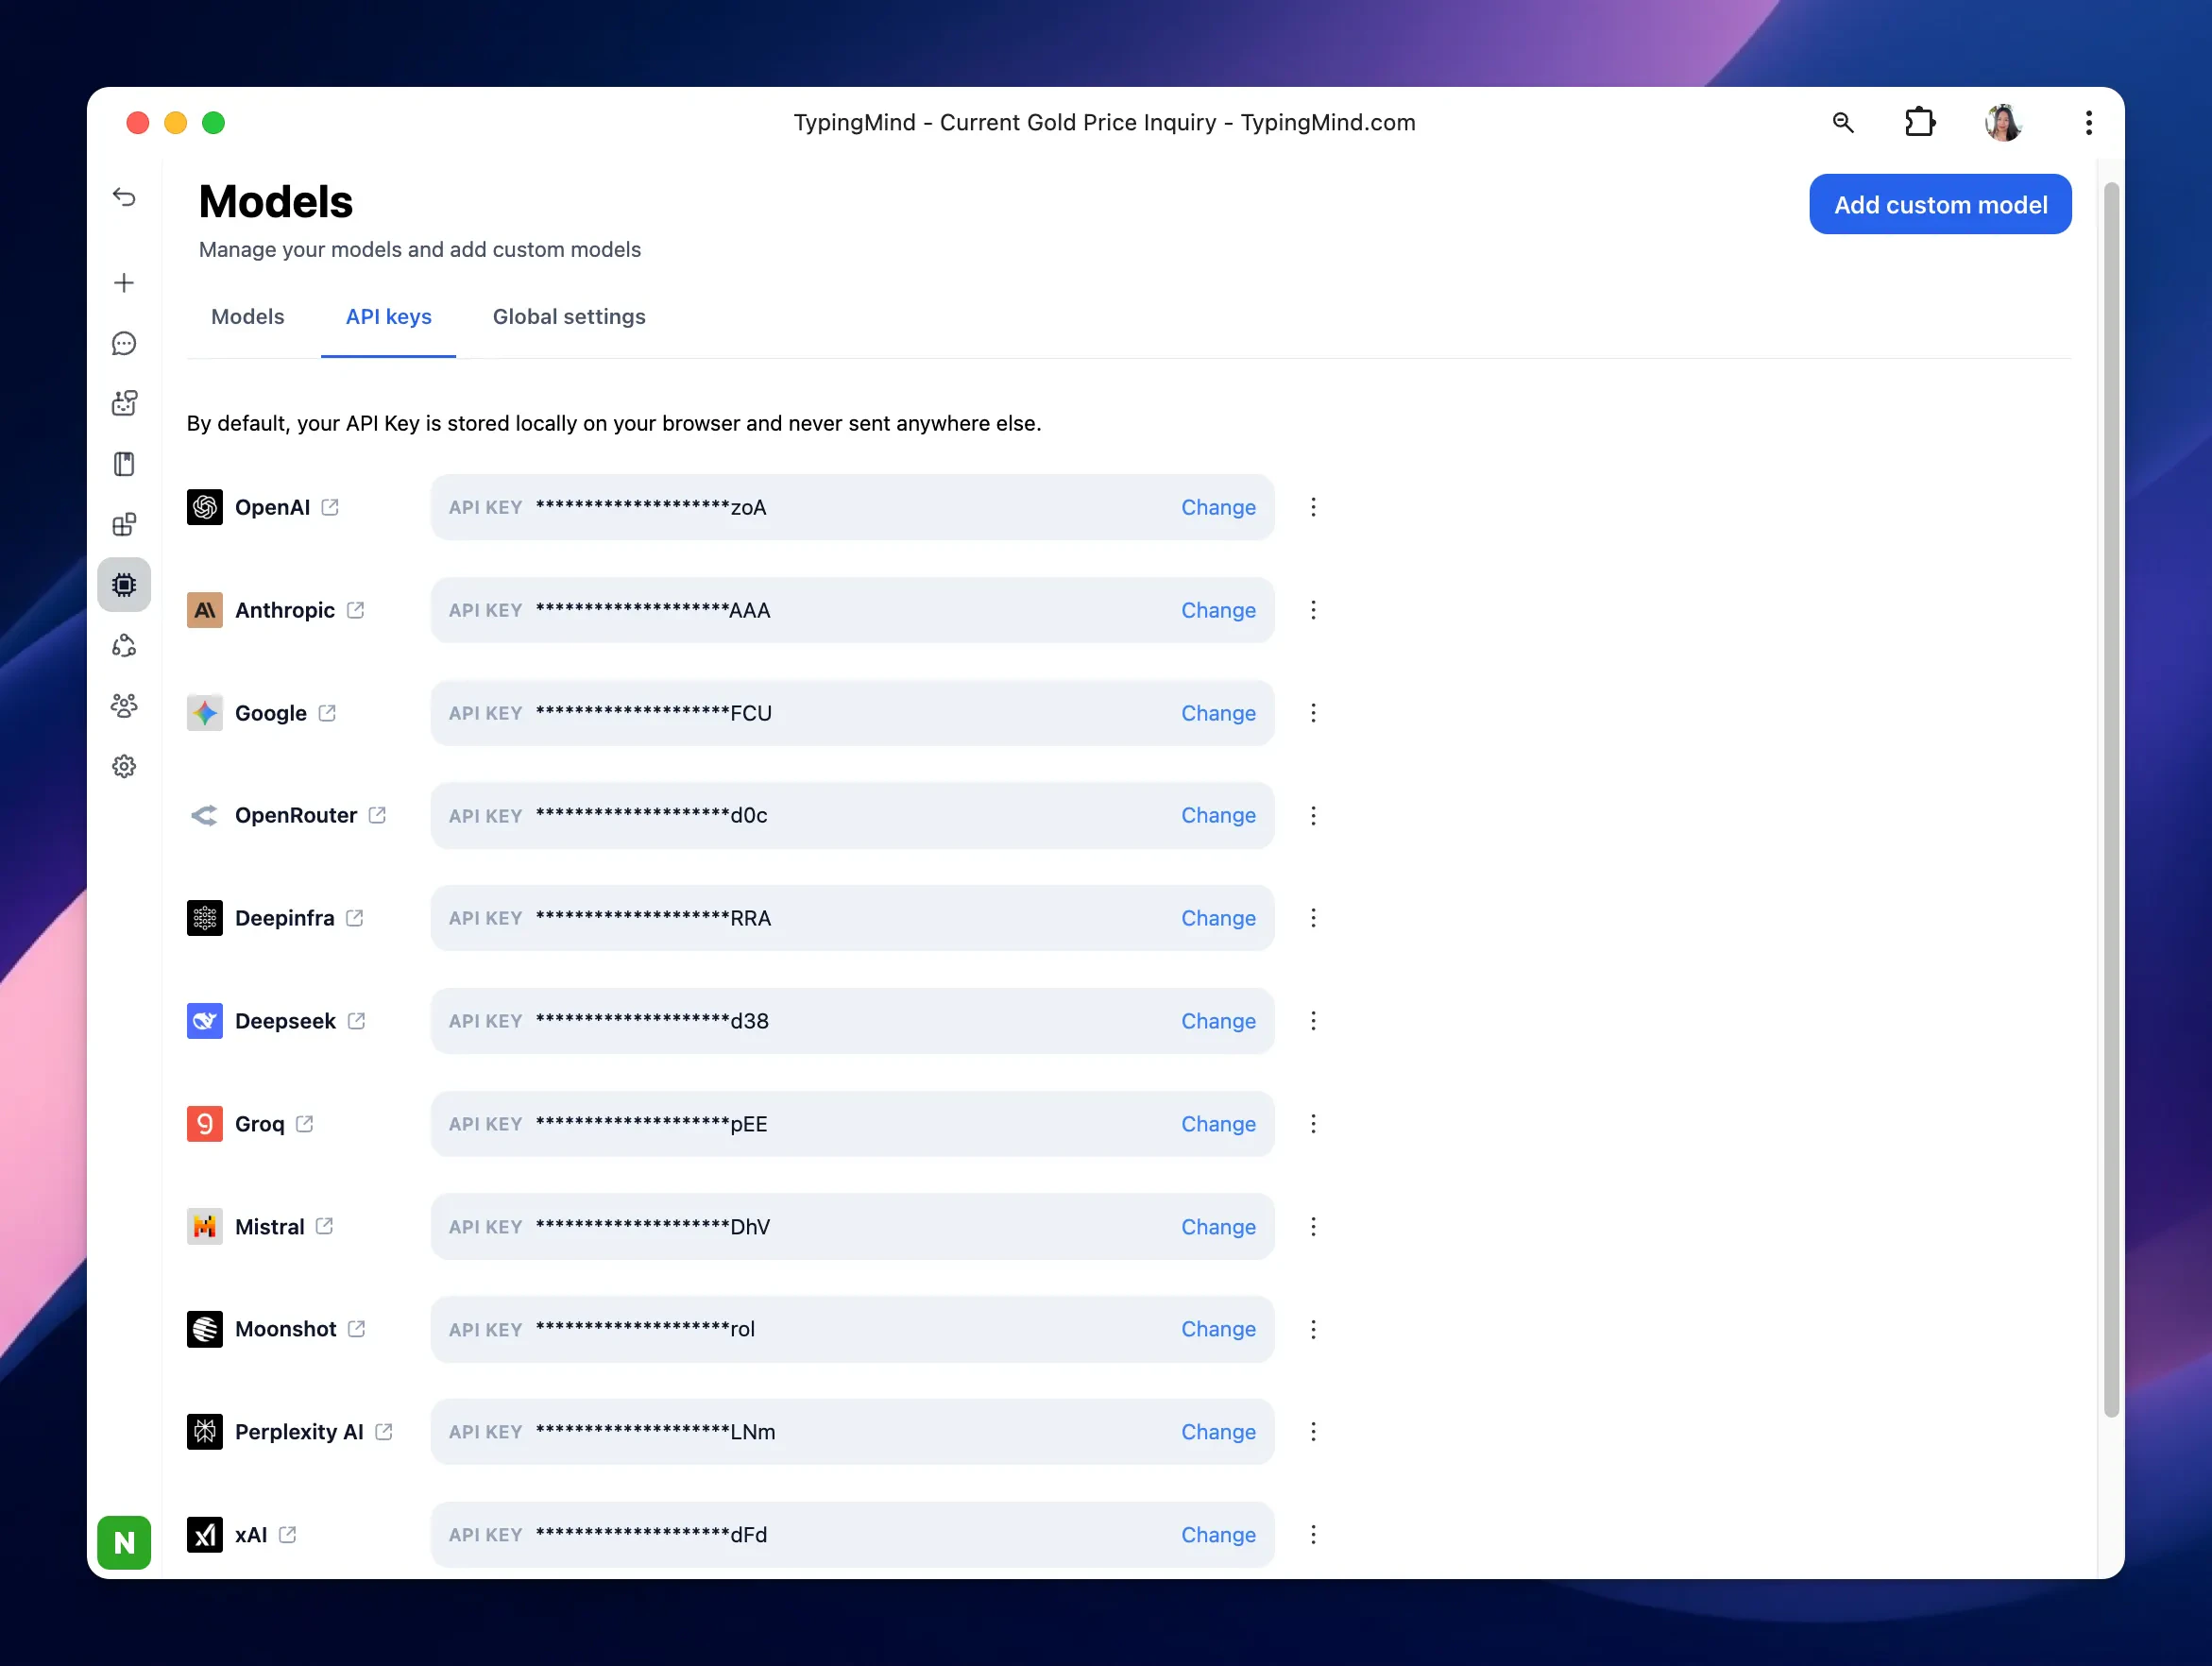Open chats via the speech bubble sidebar icon
The height and width of the screenshot is (1666, 2212).
(x=124, y=344)
